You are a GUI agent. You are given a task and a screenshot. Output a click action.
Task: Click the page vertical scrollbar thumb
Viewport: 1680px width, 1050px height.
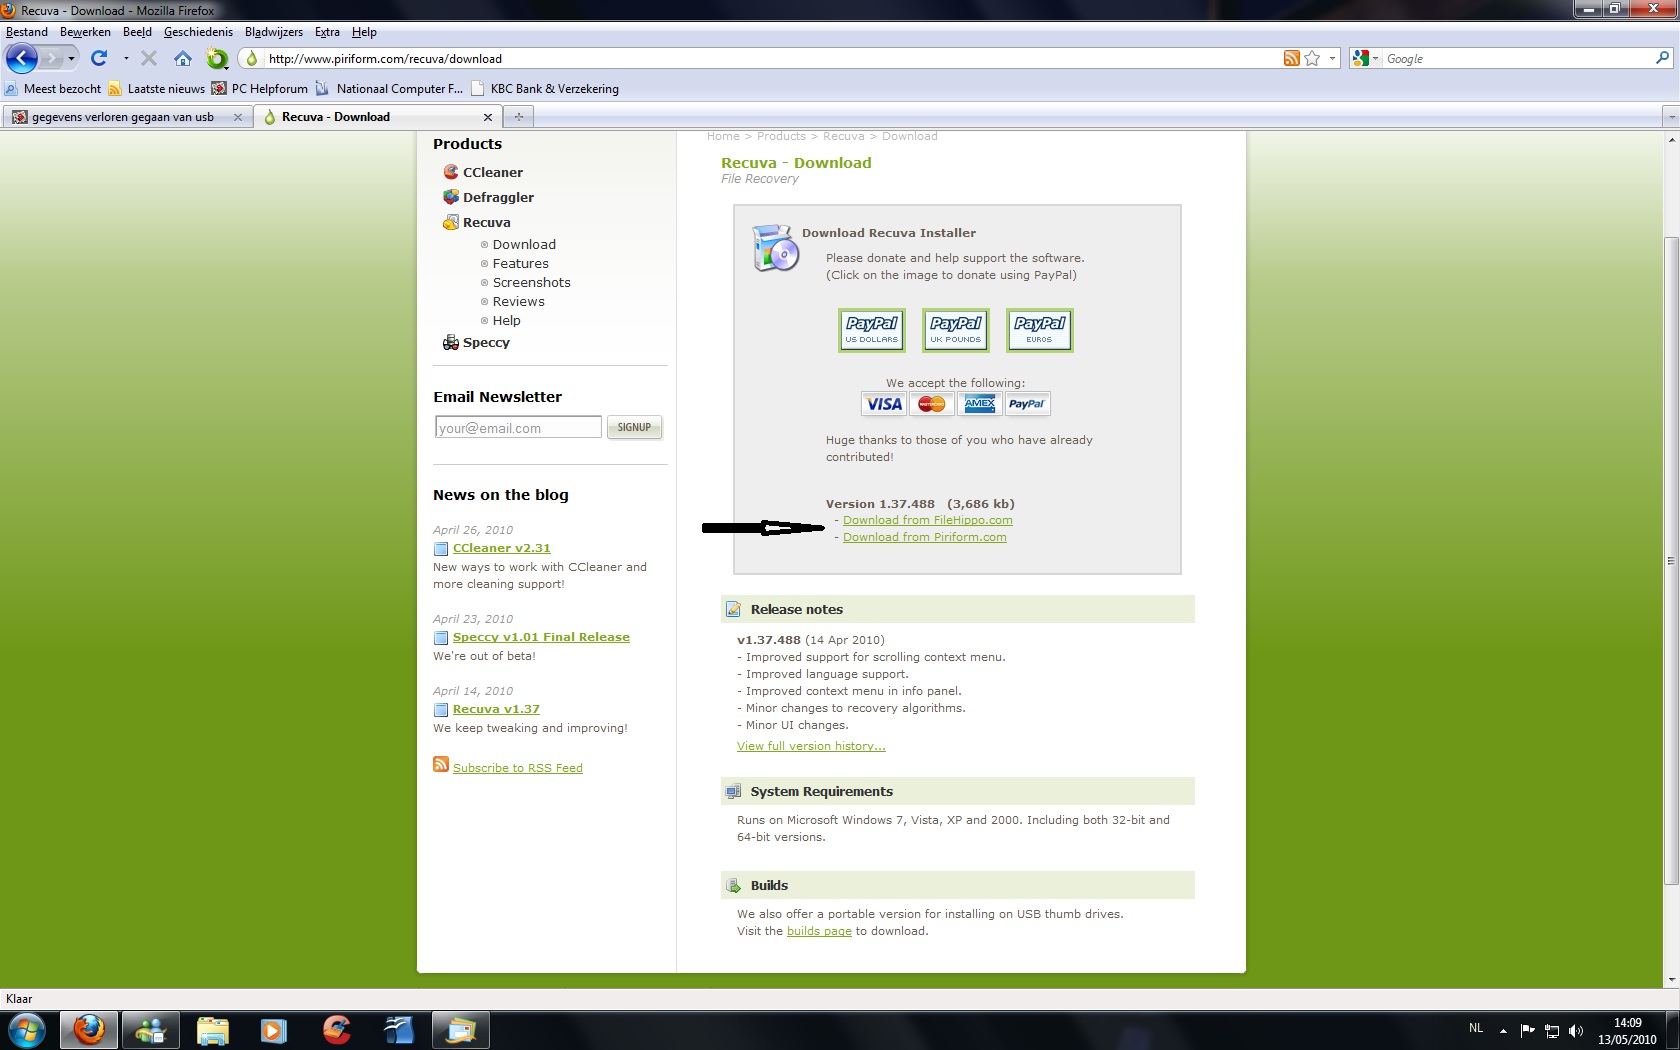coord(1670,560)
